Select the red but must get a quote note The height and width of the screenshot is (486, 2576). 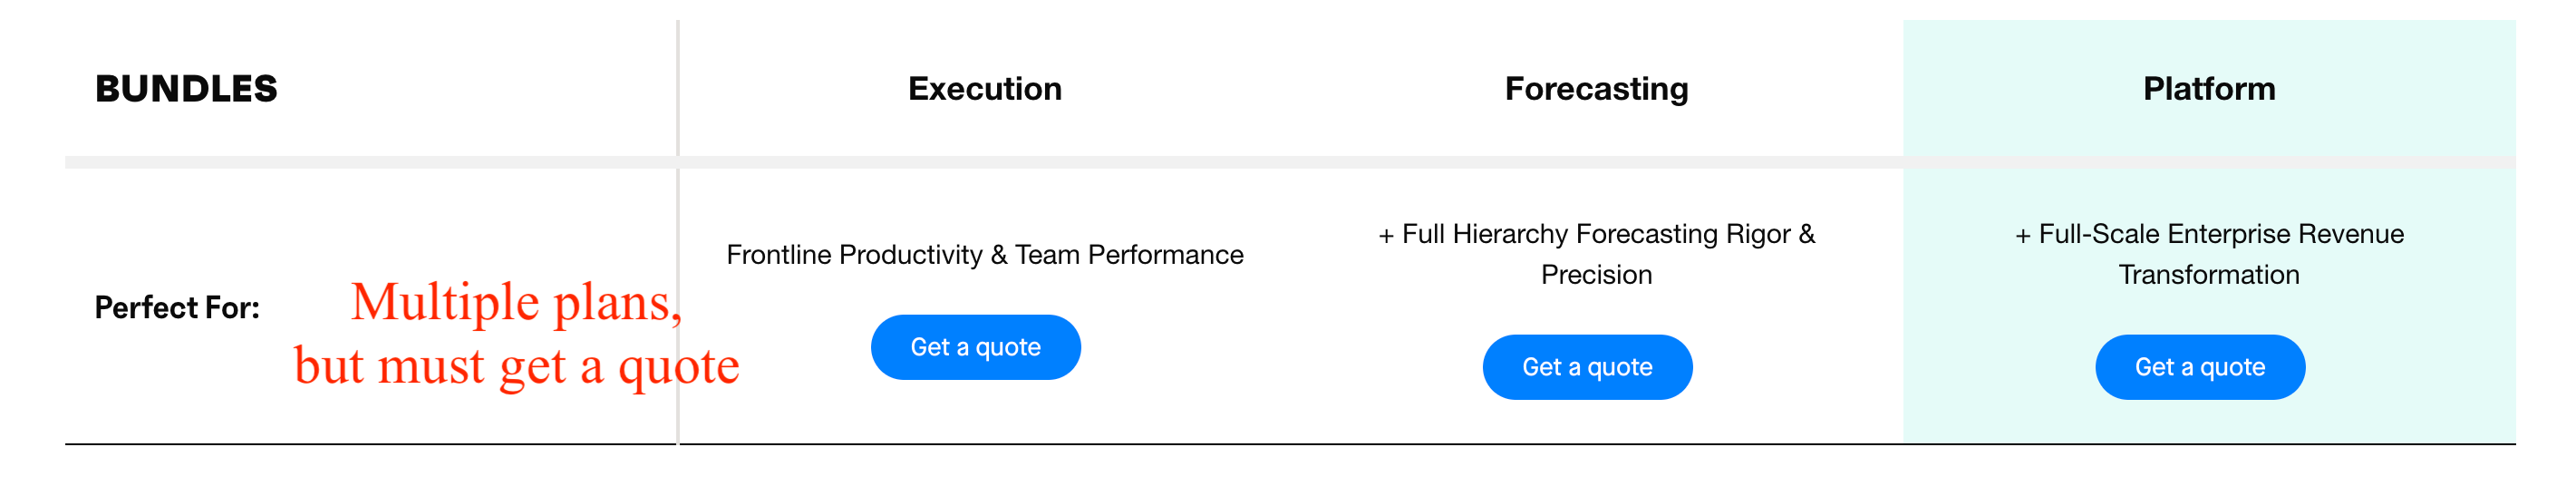tap(516, 366)
